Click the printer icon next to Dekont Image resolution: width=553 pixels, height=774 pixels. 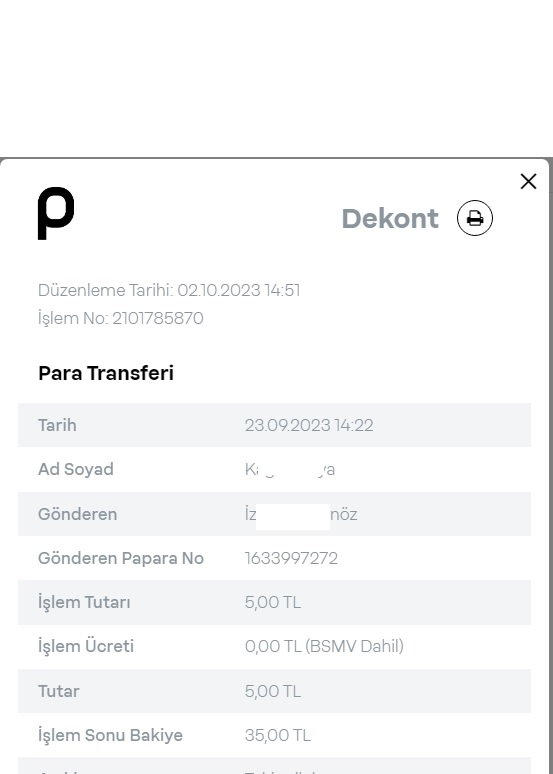tap(474, 218)
